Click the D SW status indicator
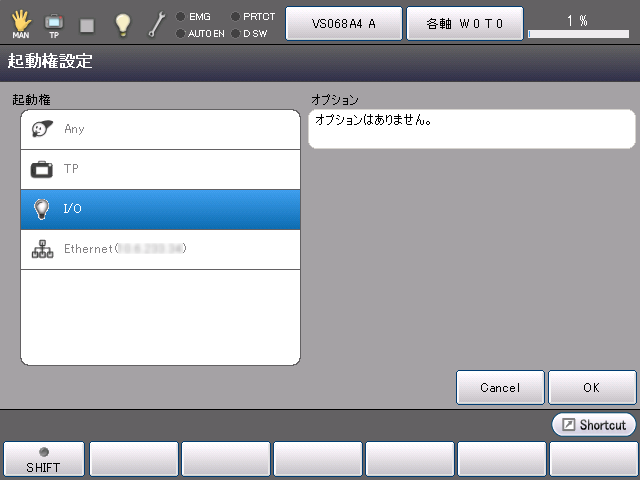 pos(248,33)
